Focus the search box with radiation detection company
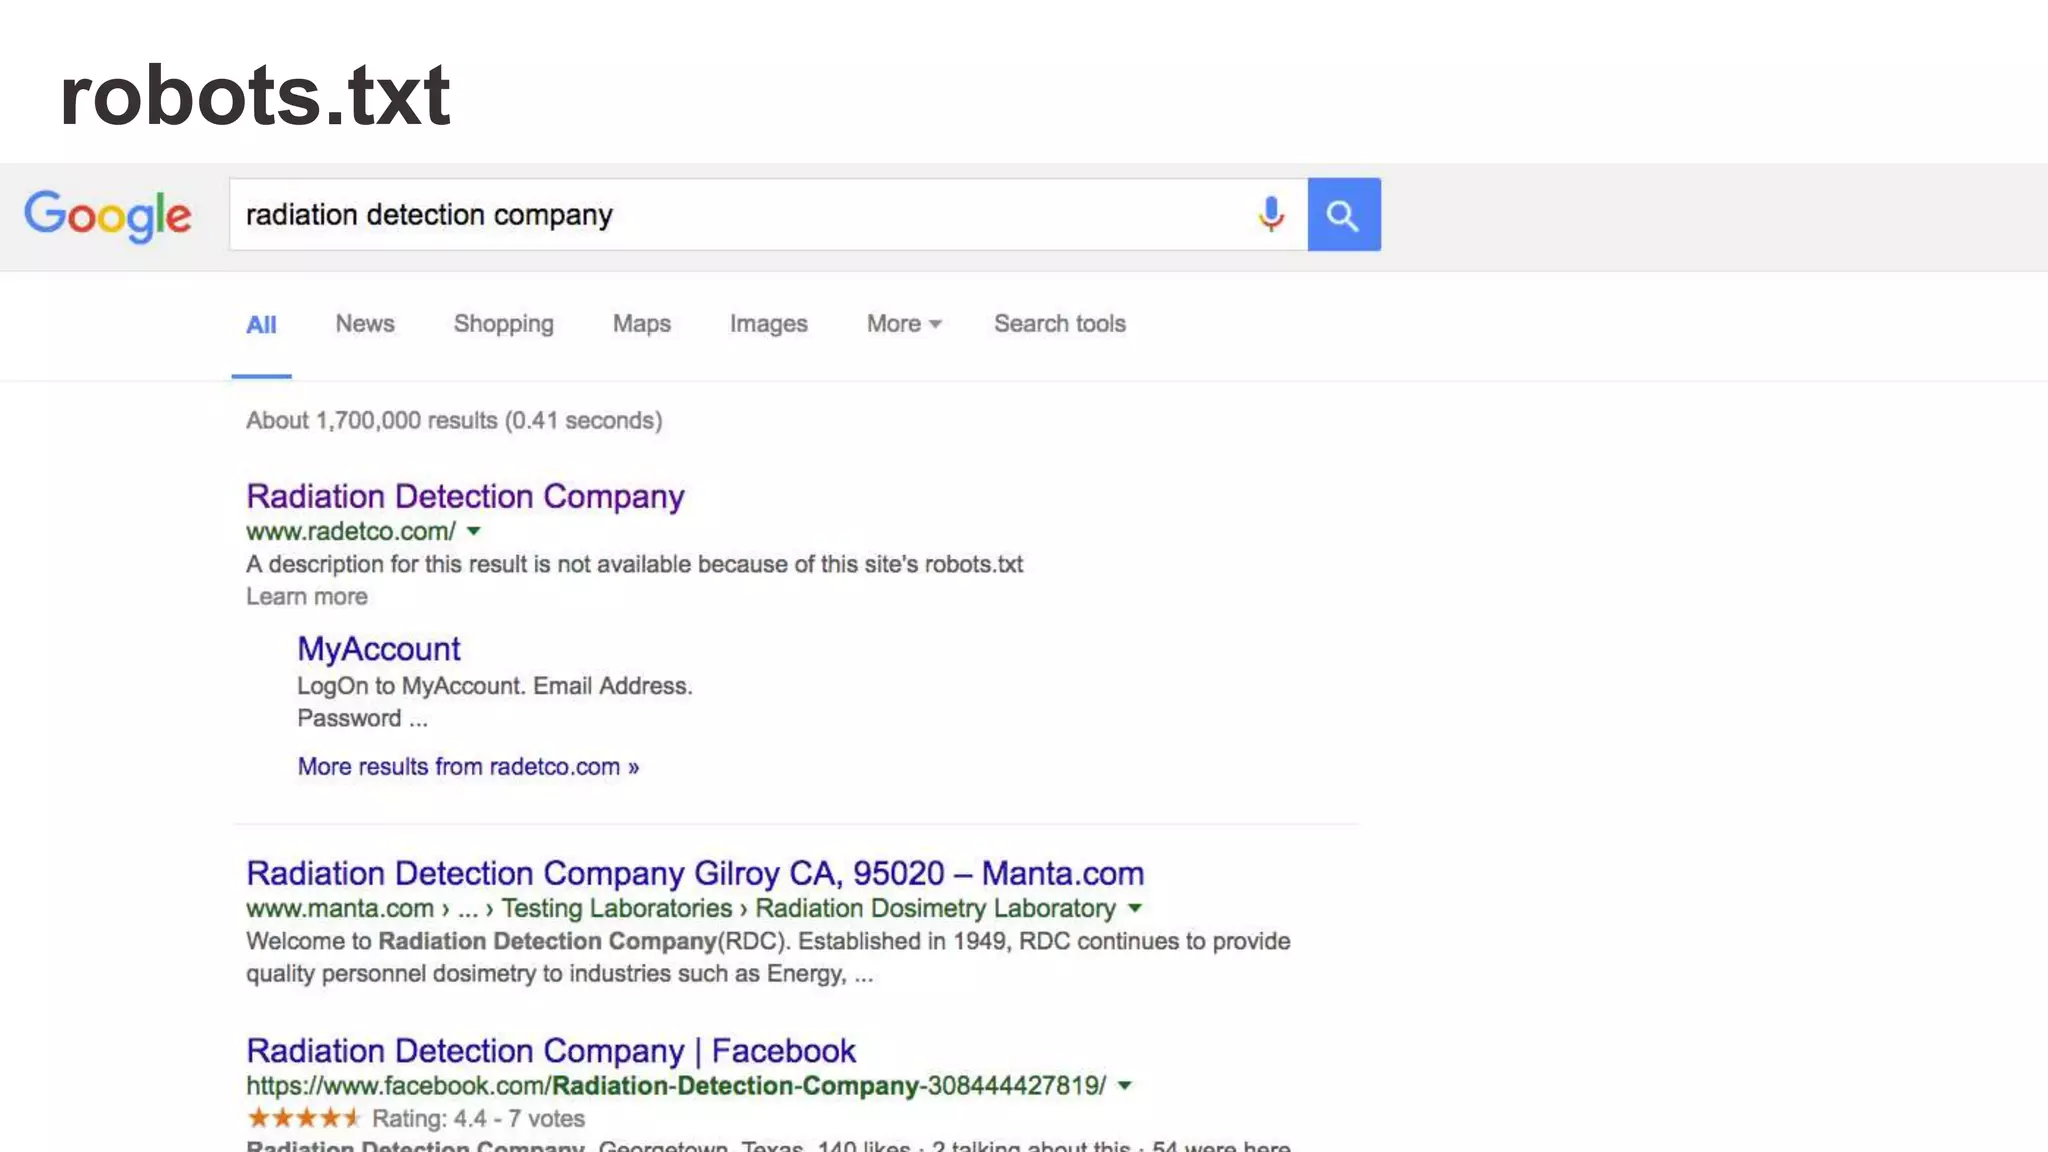 coord(768,214)
